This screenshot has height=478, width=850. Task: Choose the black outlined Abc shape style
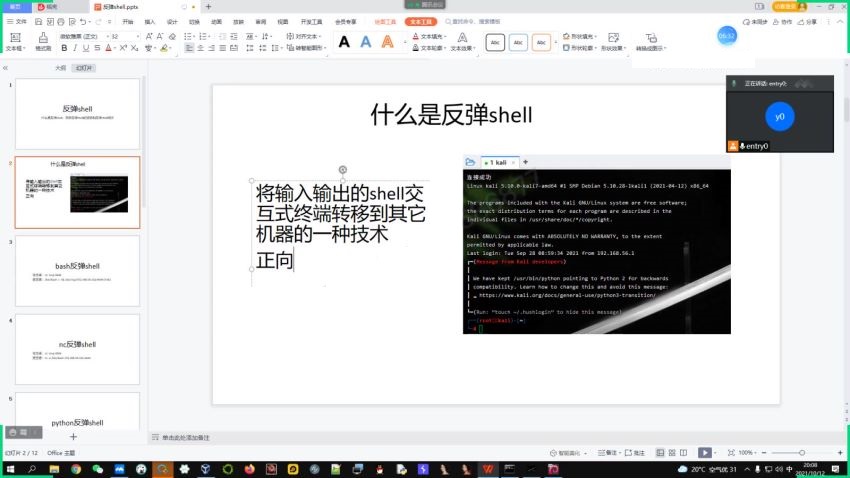(495, 42)
